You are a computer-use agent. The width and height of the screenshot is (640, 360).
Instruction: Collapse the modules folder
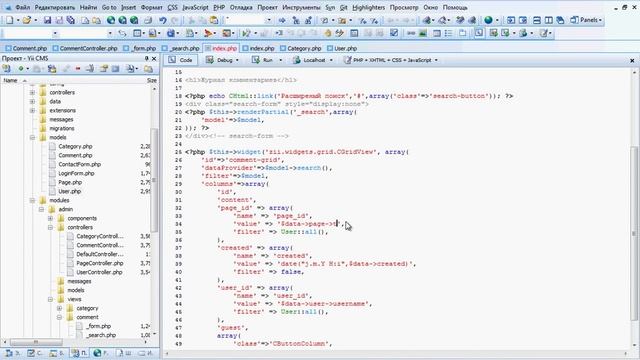[x=32, y=200]
